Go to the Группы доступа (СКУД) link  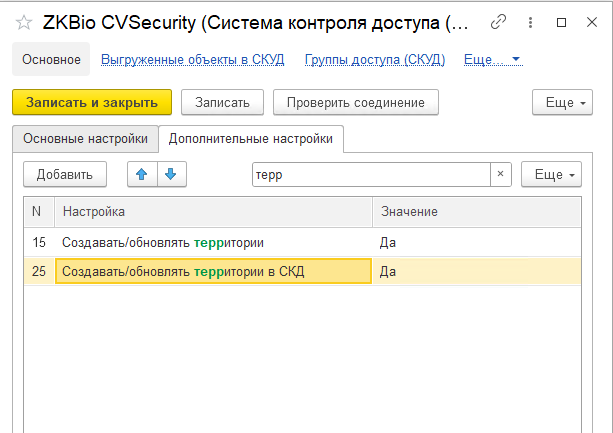click(x=375, y=60)
